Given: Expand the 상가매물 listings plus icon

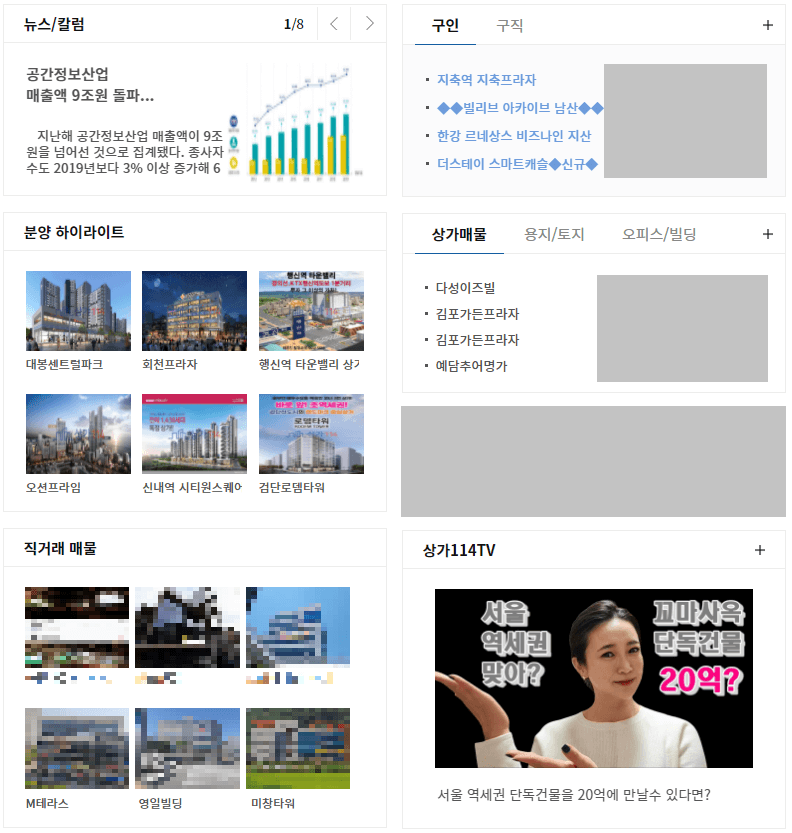Looking at the screenshot, I should coord(768,234).
